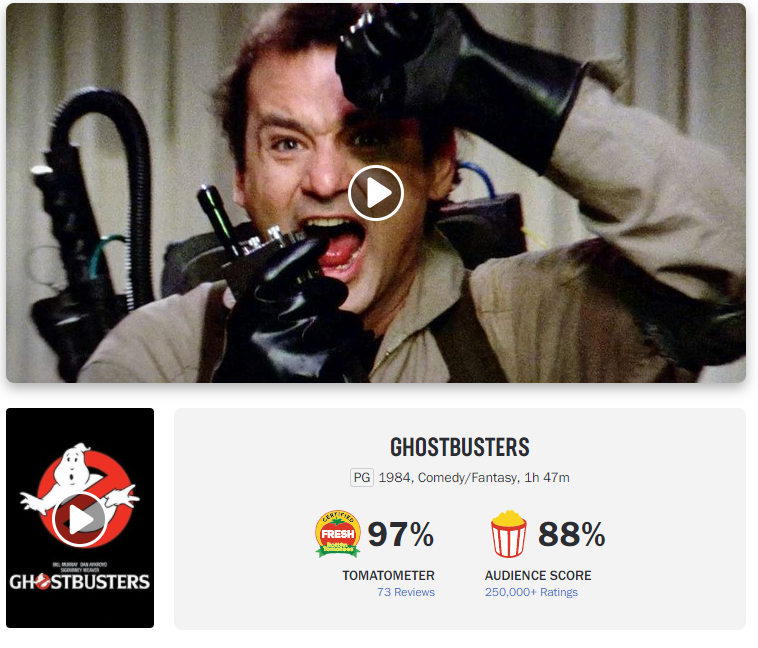758x648 pixels.
Task: Click the cast credits text on the poster
Action: (80, 567)
